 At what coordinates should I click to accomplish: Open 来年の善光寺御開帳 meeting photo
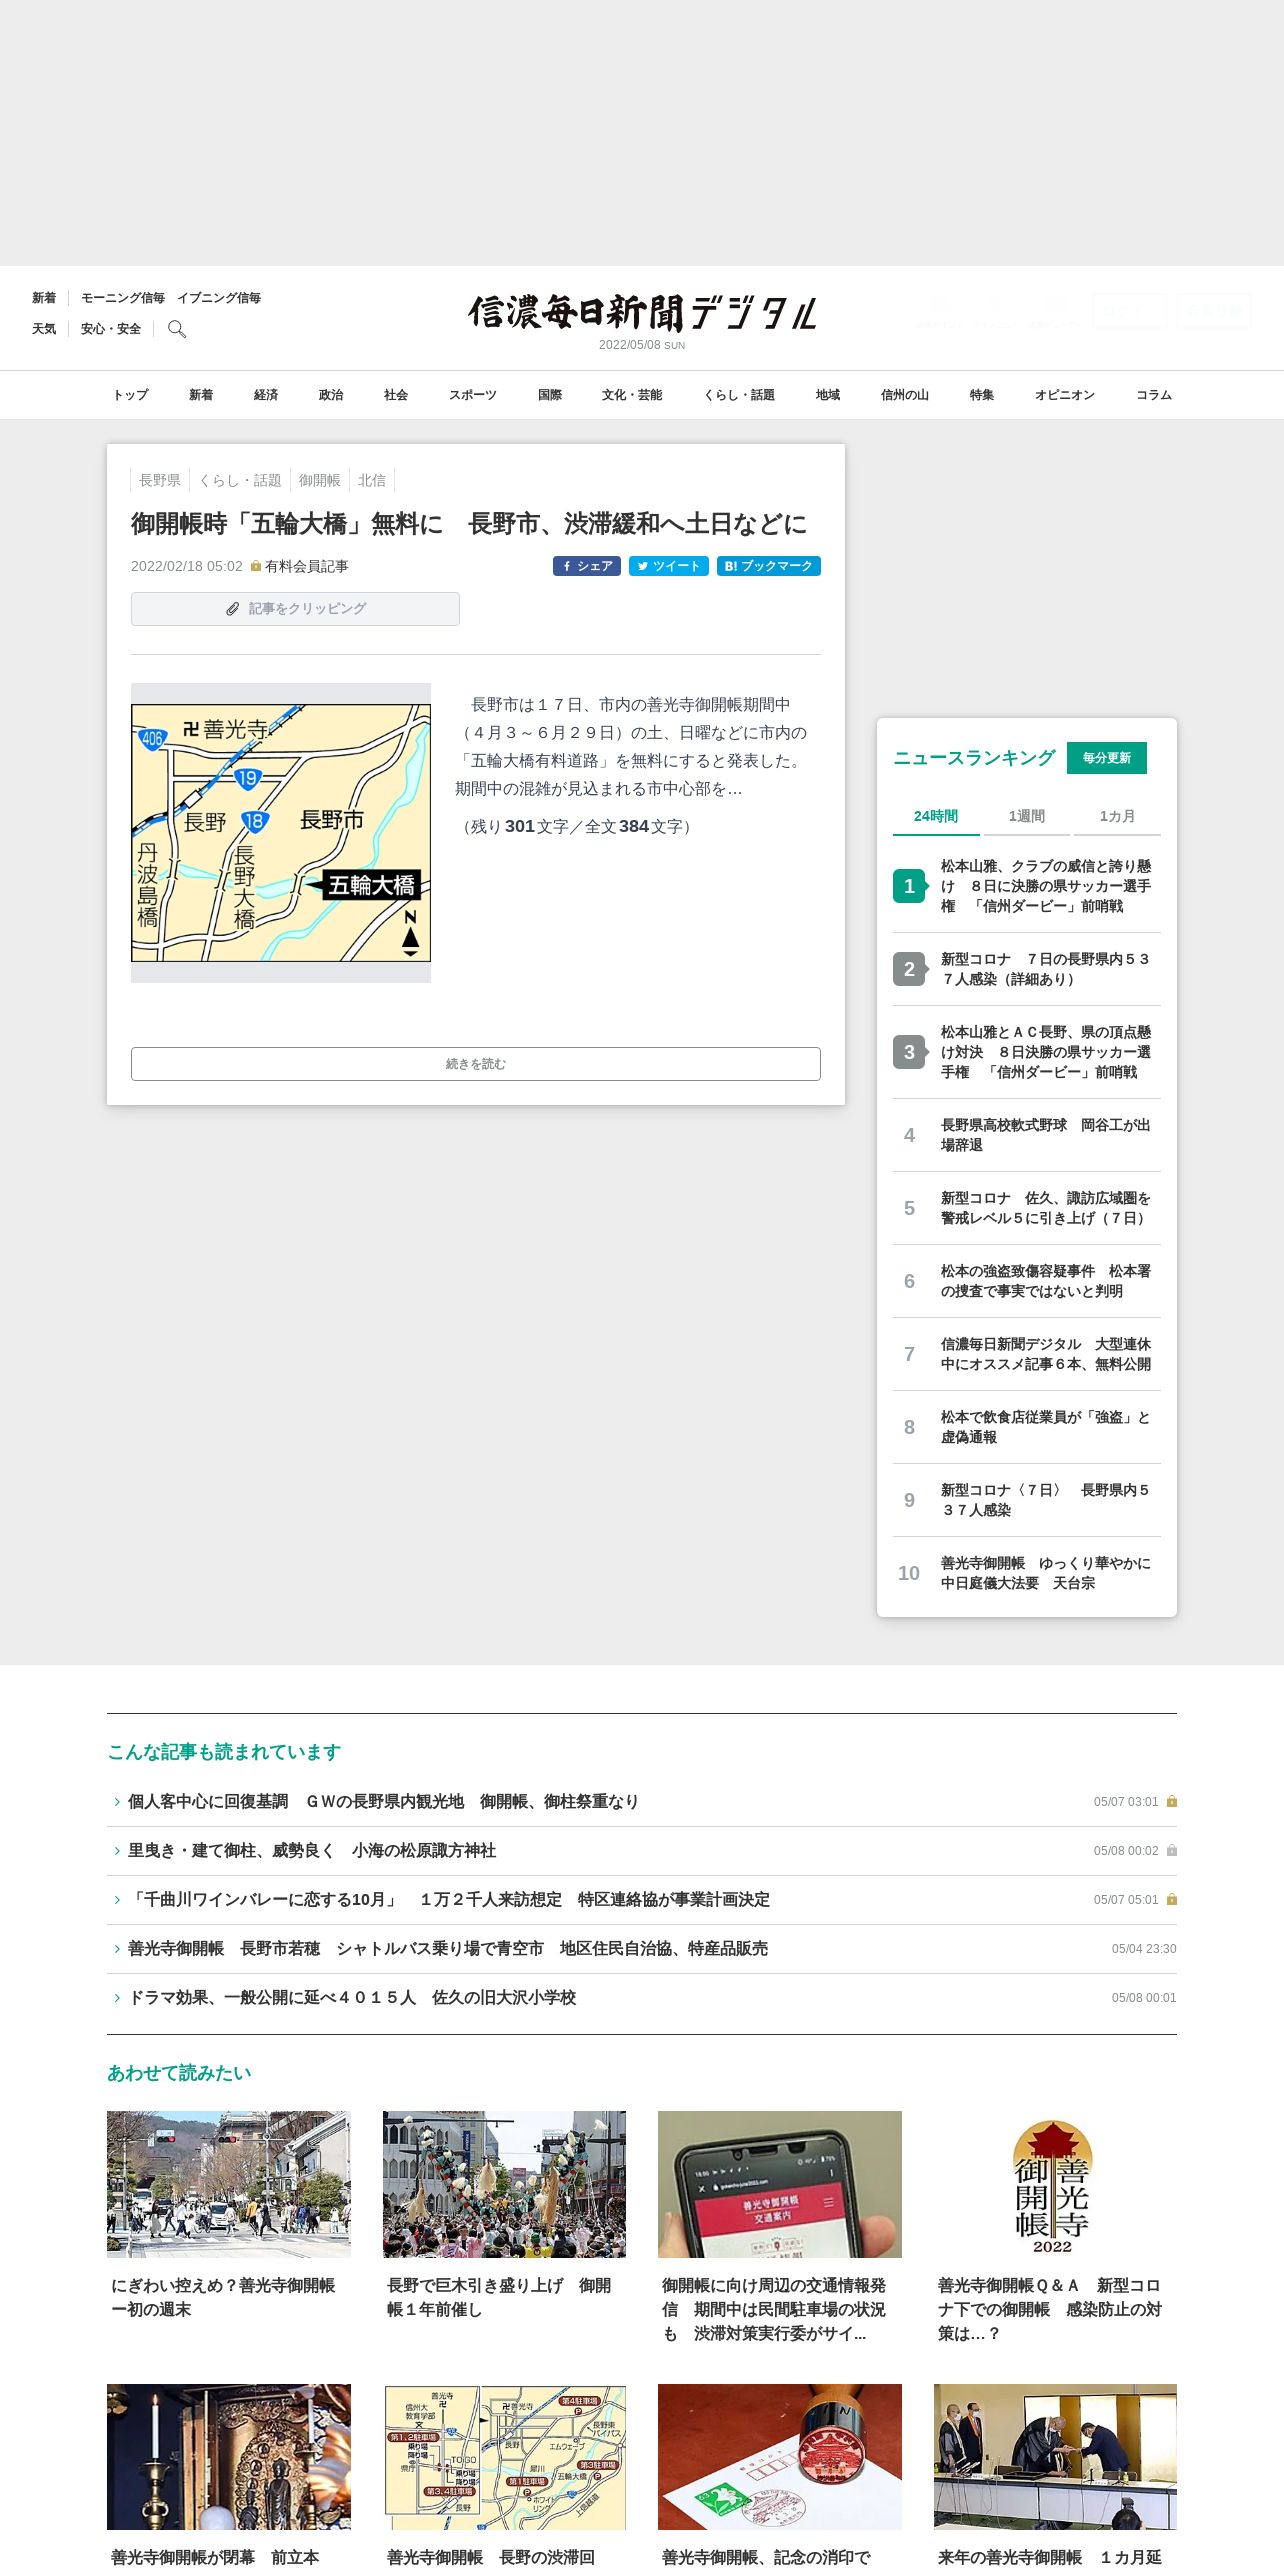tap(1055, 2457)
